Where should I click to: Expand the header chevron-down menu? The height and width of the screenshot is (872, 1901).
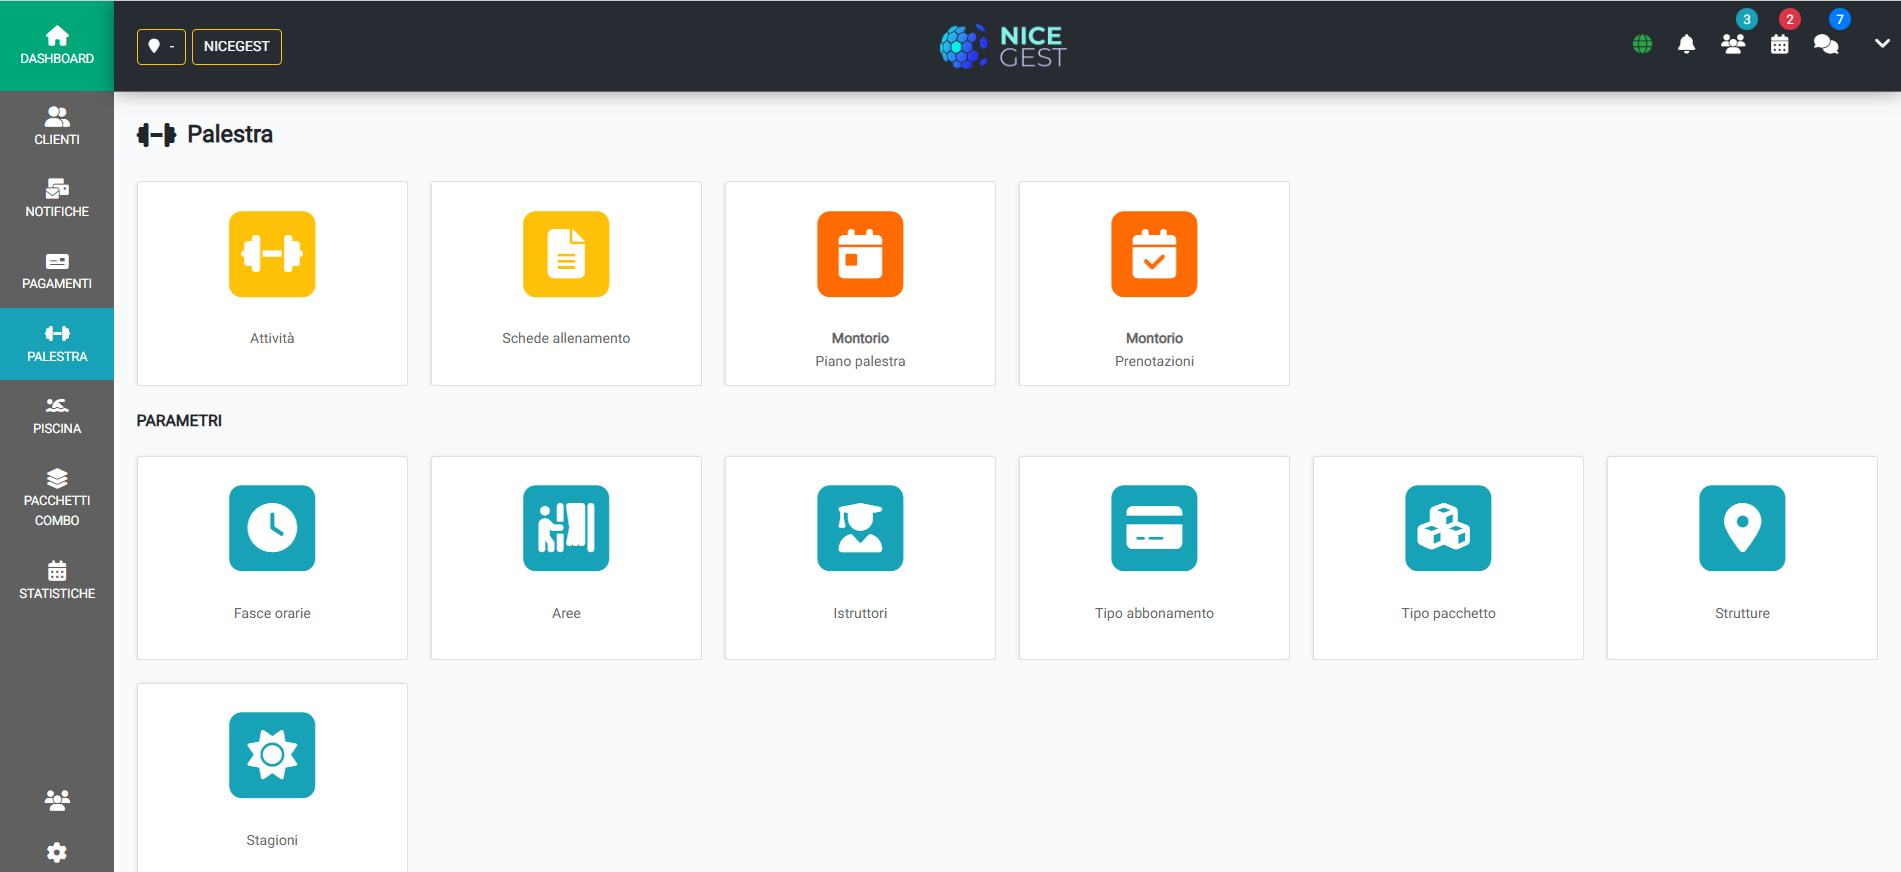click(x=1882, y=43)
